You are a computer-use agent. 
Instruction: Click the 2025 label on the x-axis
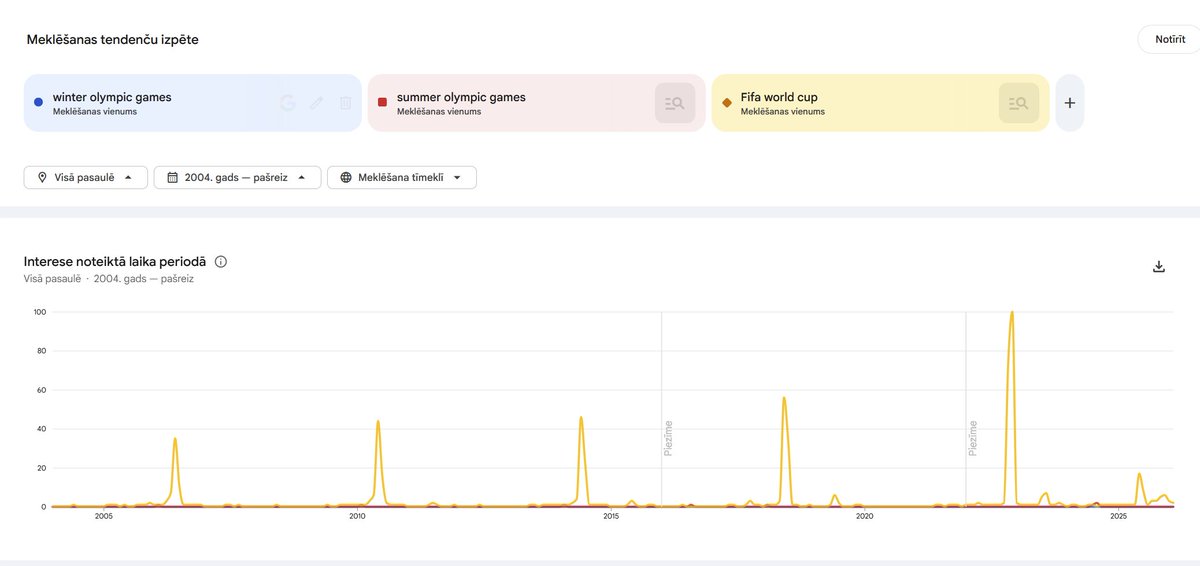1119,517
